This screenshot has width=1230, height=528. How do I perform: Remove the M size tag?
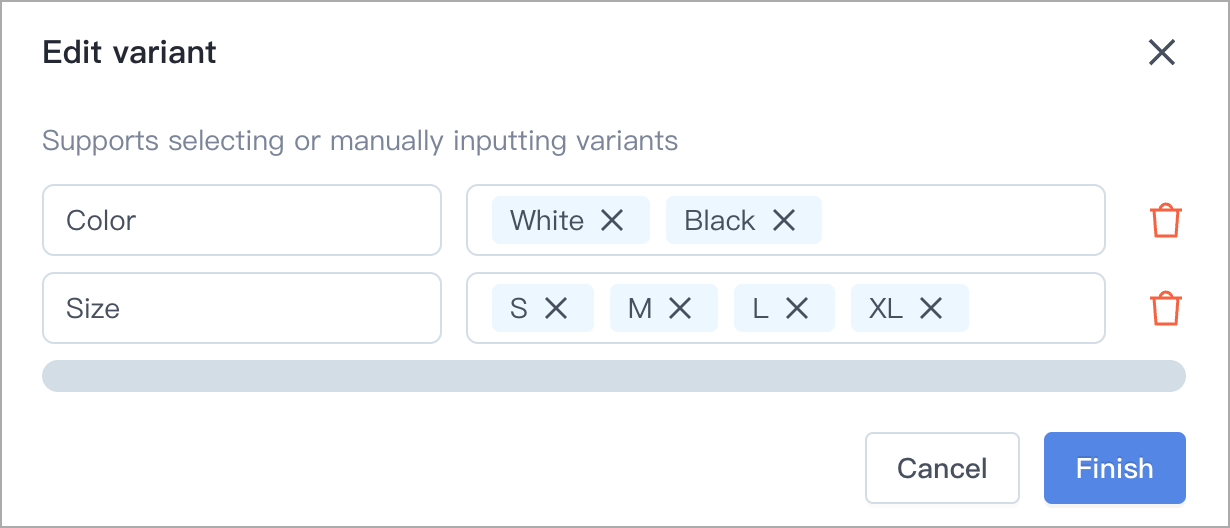click(680, 308)
